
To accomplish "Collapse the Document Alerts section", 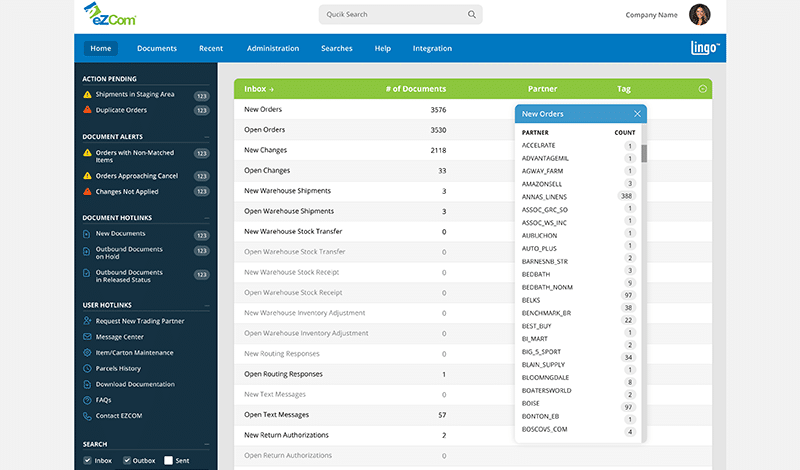I will tap(206, 136).
